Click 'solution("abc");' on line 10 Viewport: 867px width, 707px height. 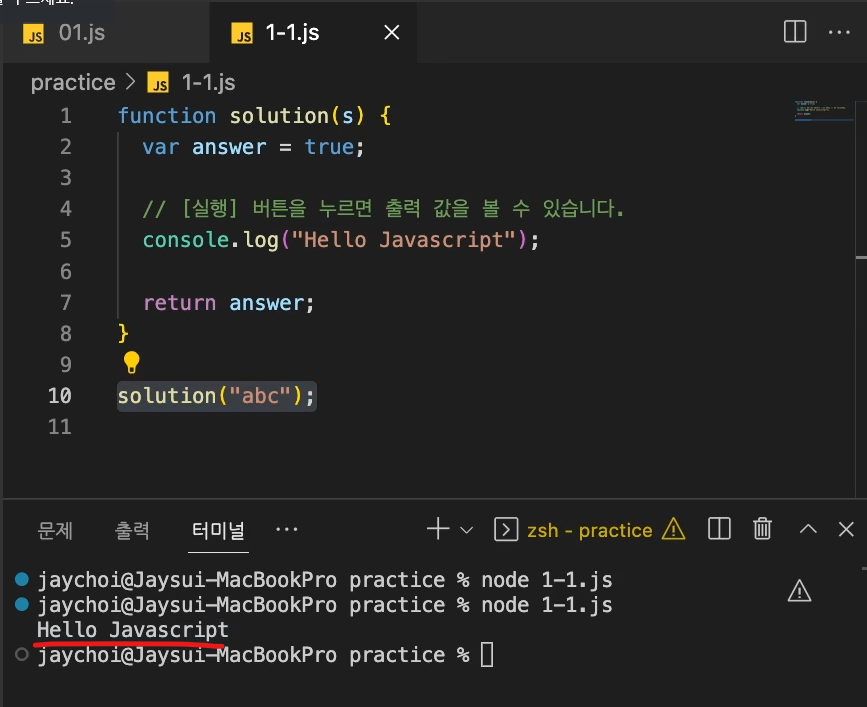216,396
